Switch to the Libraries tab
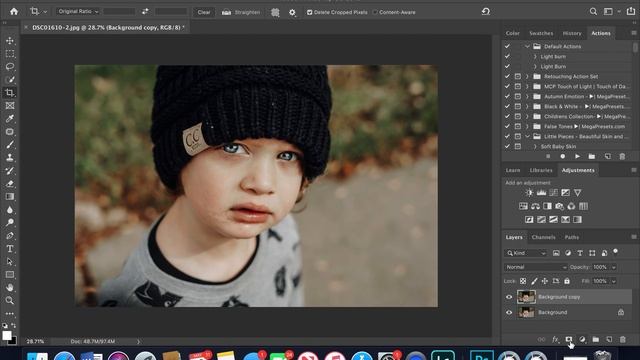640x360 pixels. [x=541, y=170]
